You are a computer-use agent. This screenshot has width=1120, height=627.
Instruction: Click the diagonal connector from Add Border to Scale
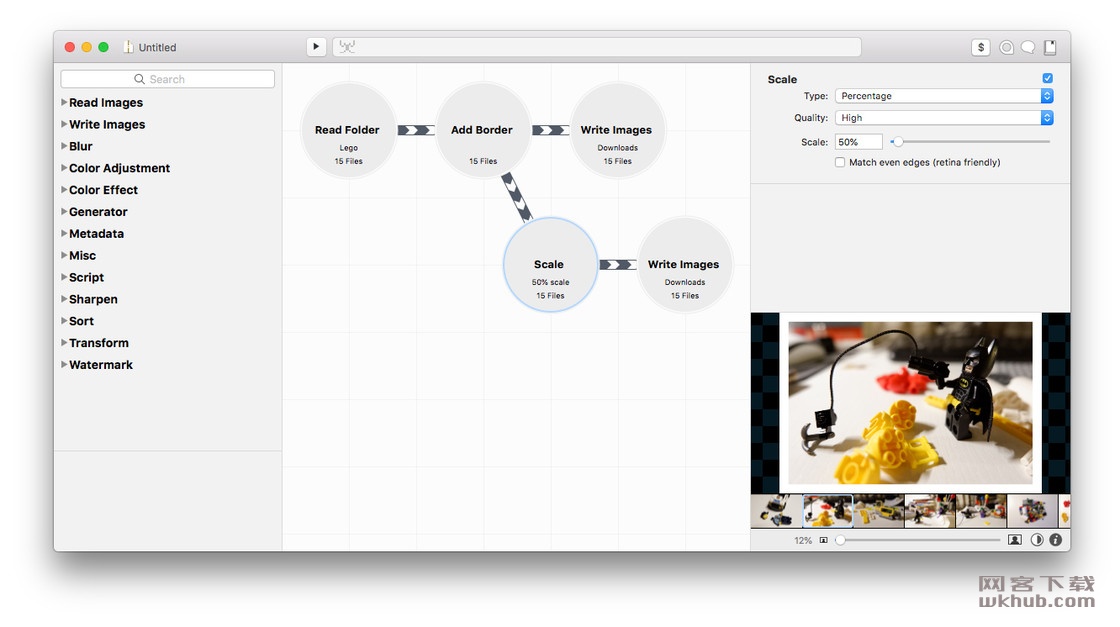(x=517, y=196)
